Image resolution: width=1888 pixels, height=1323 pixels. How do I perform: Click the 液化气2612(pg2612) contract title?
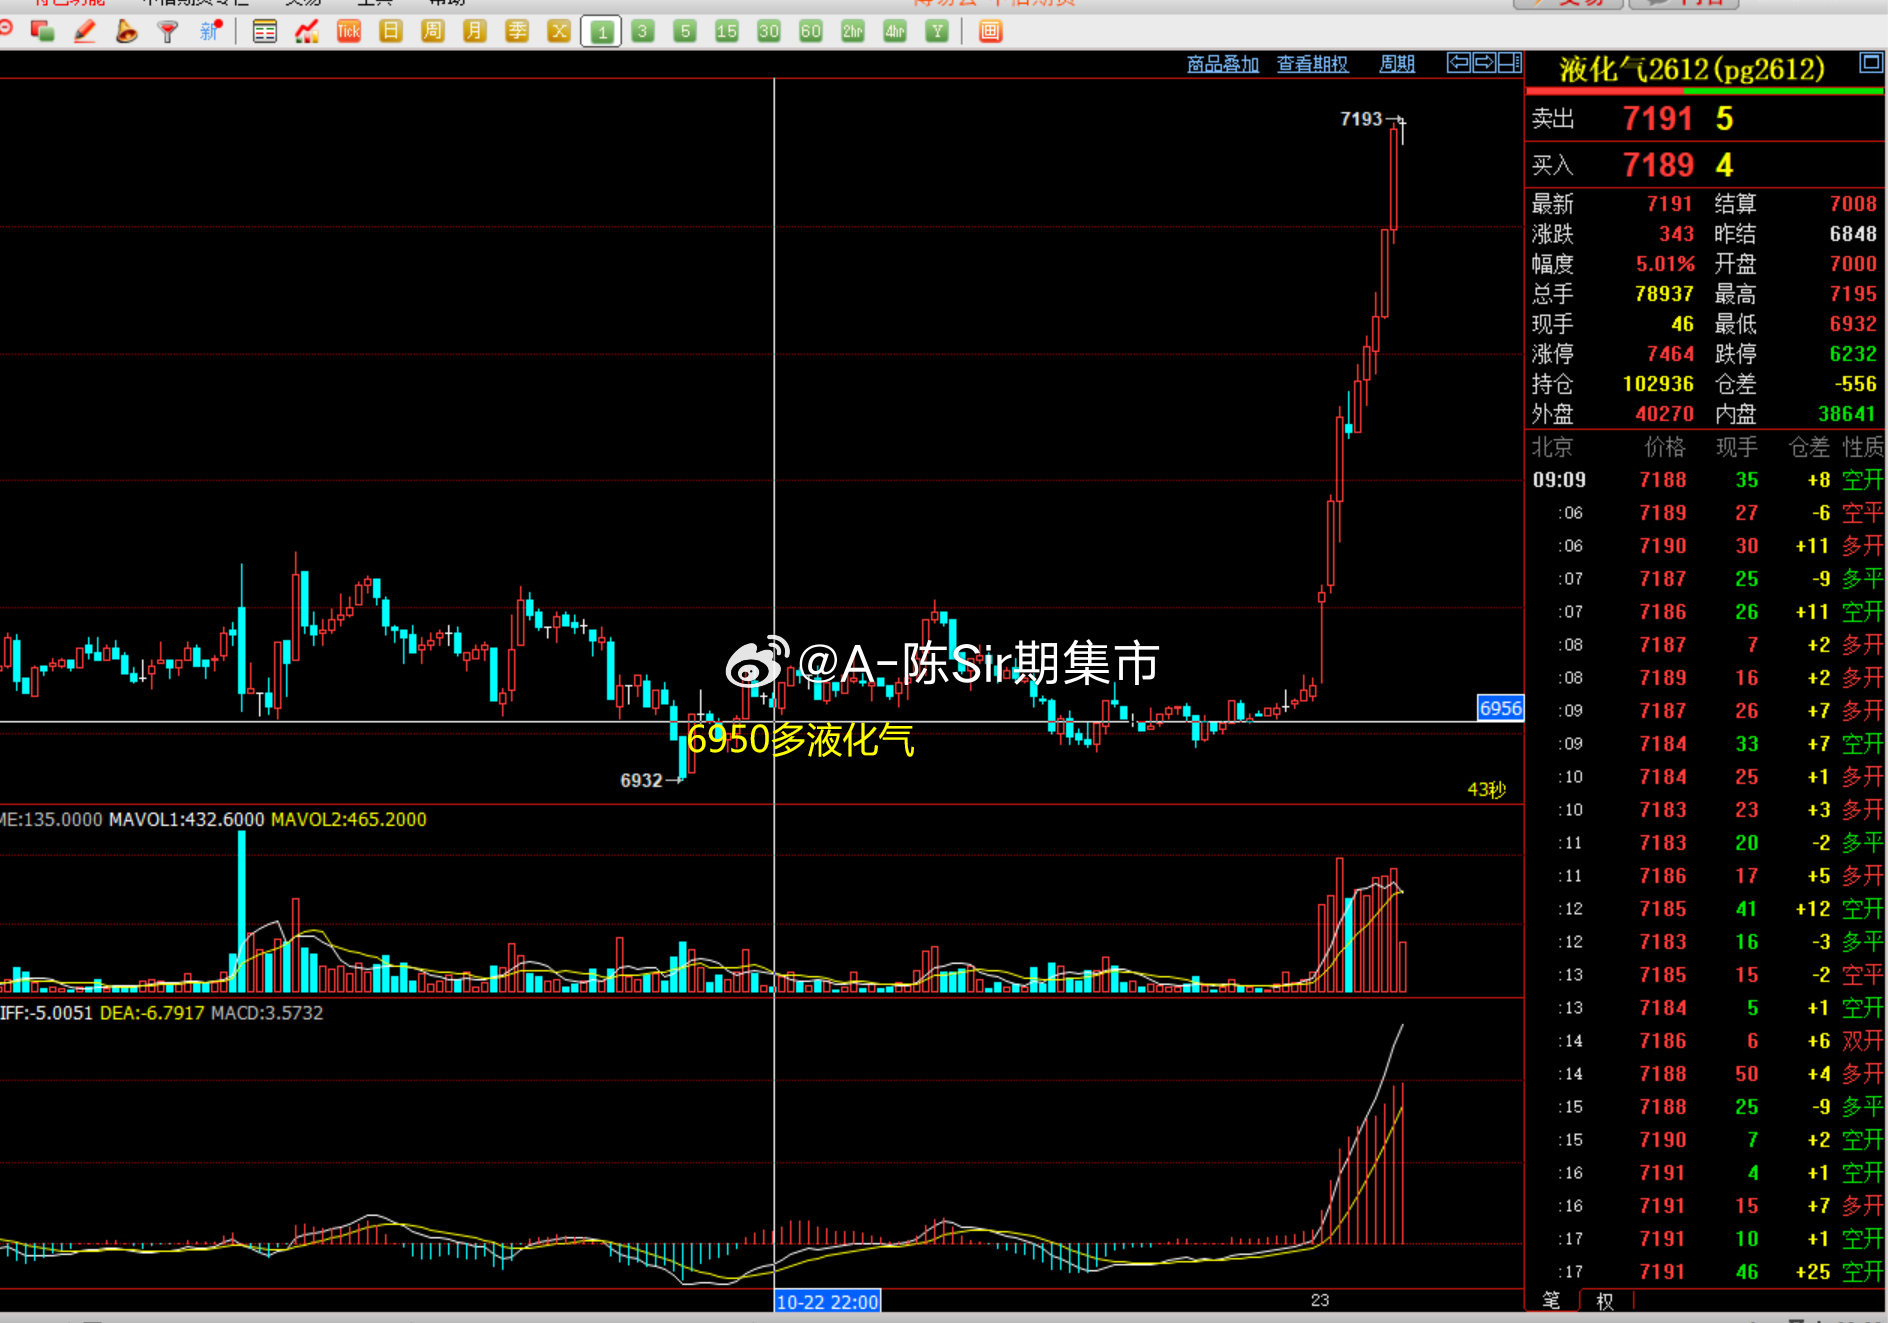tap(1692, 69)
